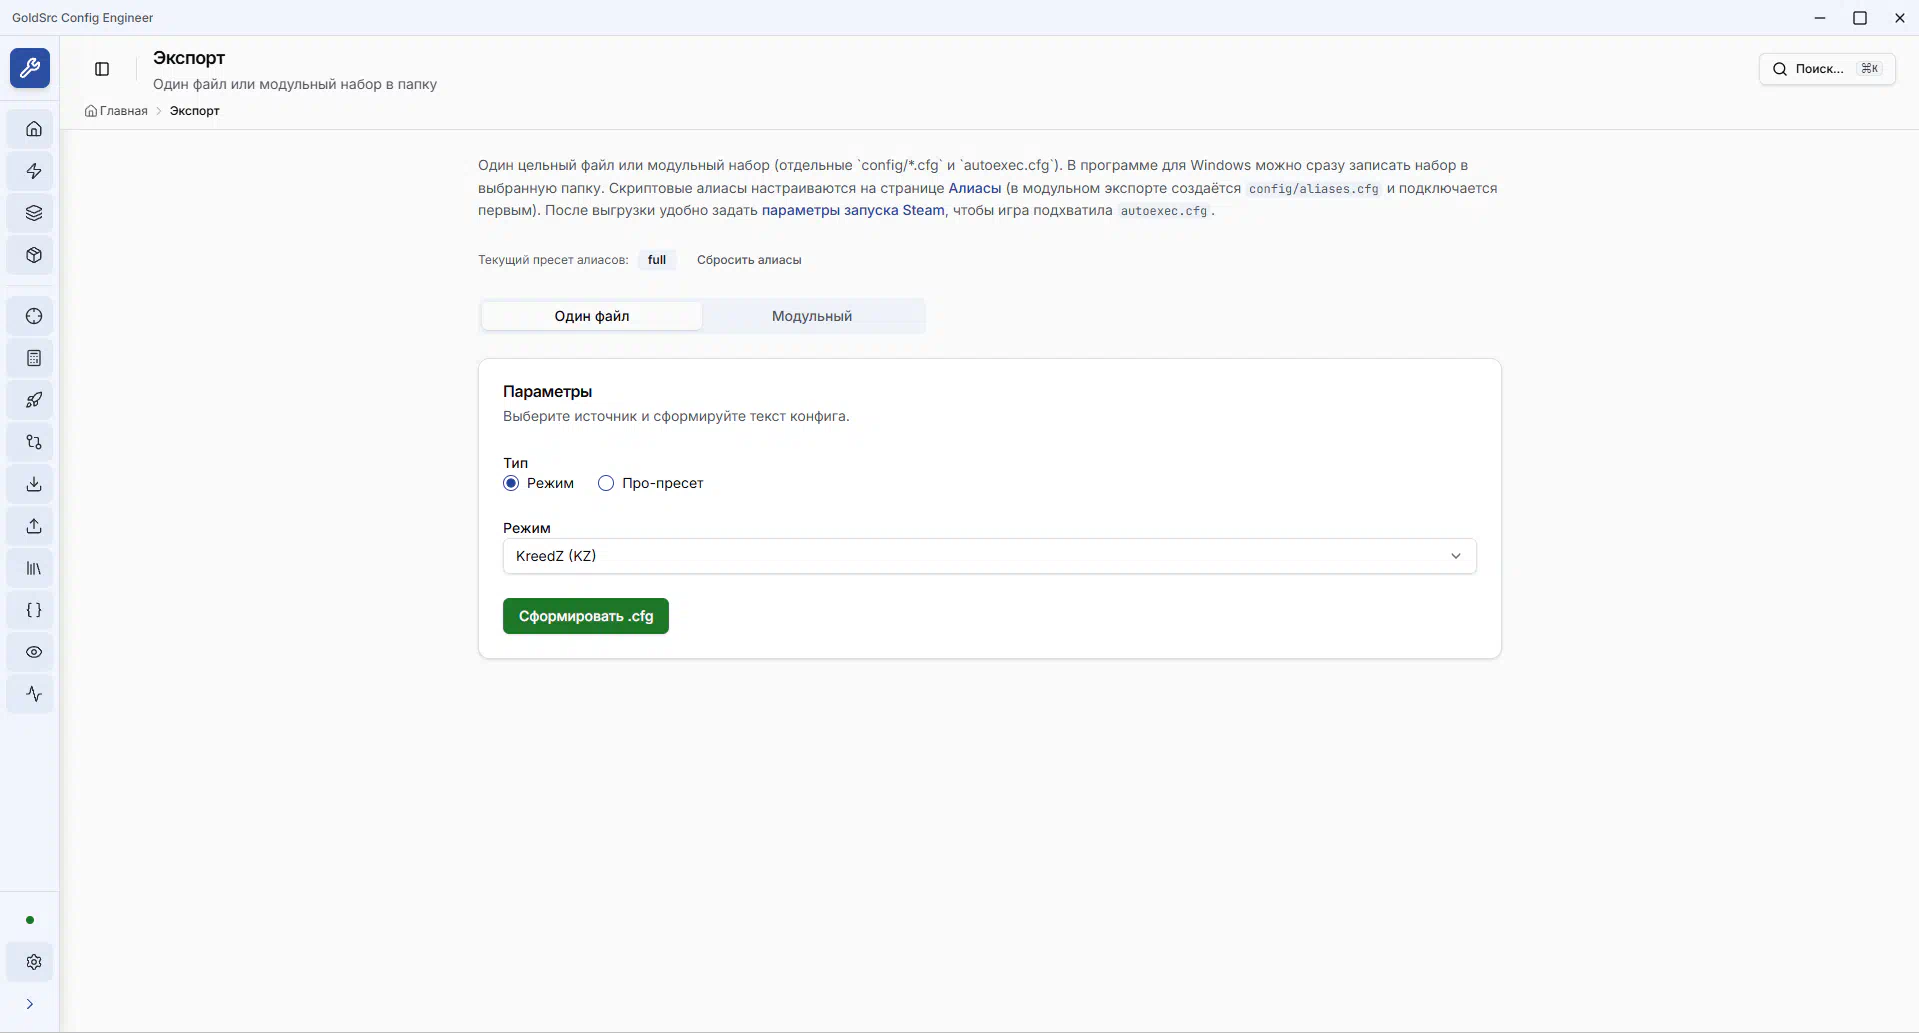Viewport: 1919px width, 1033px height.
Task: Open the rocket launch sidebar icon
Action: (x=34, y=400)
